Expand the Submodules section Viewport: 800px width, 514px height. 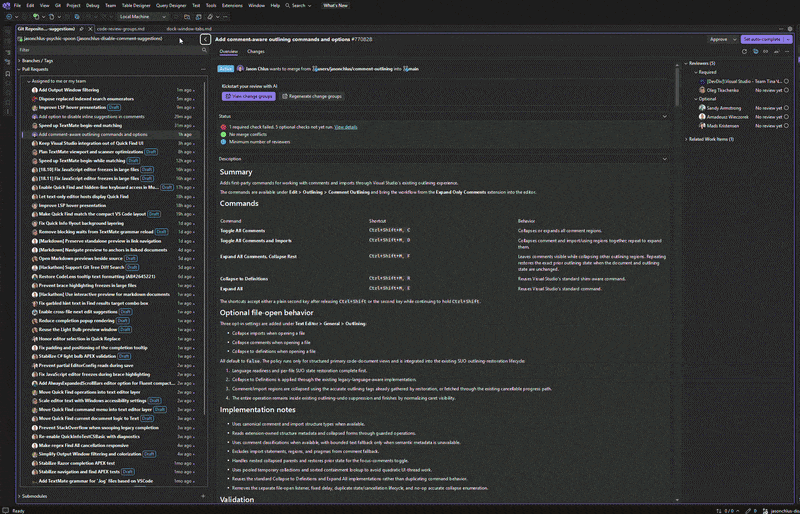(19, 496)
